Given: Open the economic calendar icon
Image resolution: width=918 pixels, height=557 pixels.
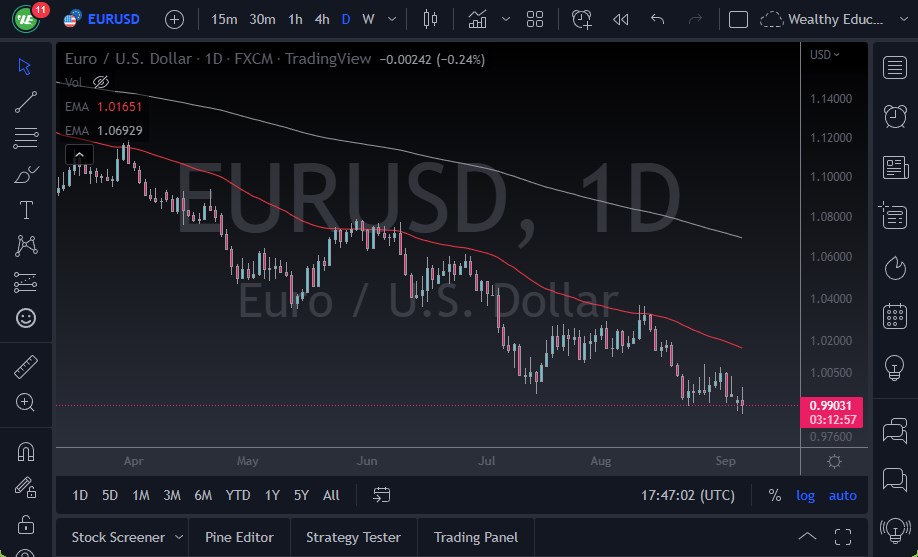Looking at the screenshot, I should point(895,317).
